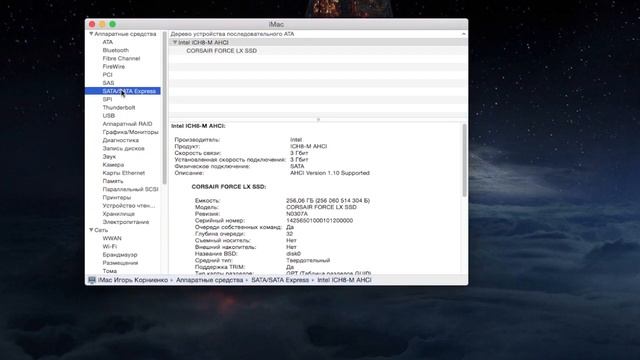Select Параллельный SCSI in the sidebar
The height and width of the screenshot is (360, 640).
pos(130,189)
